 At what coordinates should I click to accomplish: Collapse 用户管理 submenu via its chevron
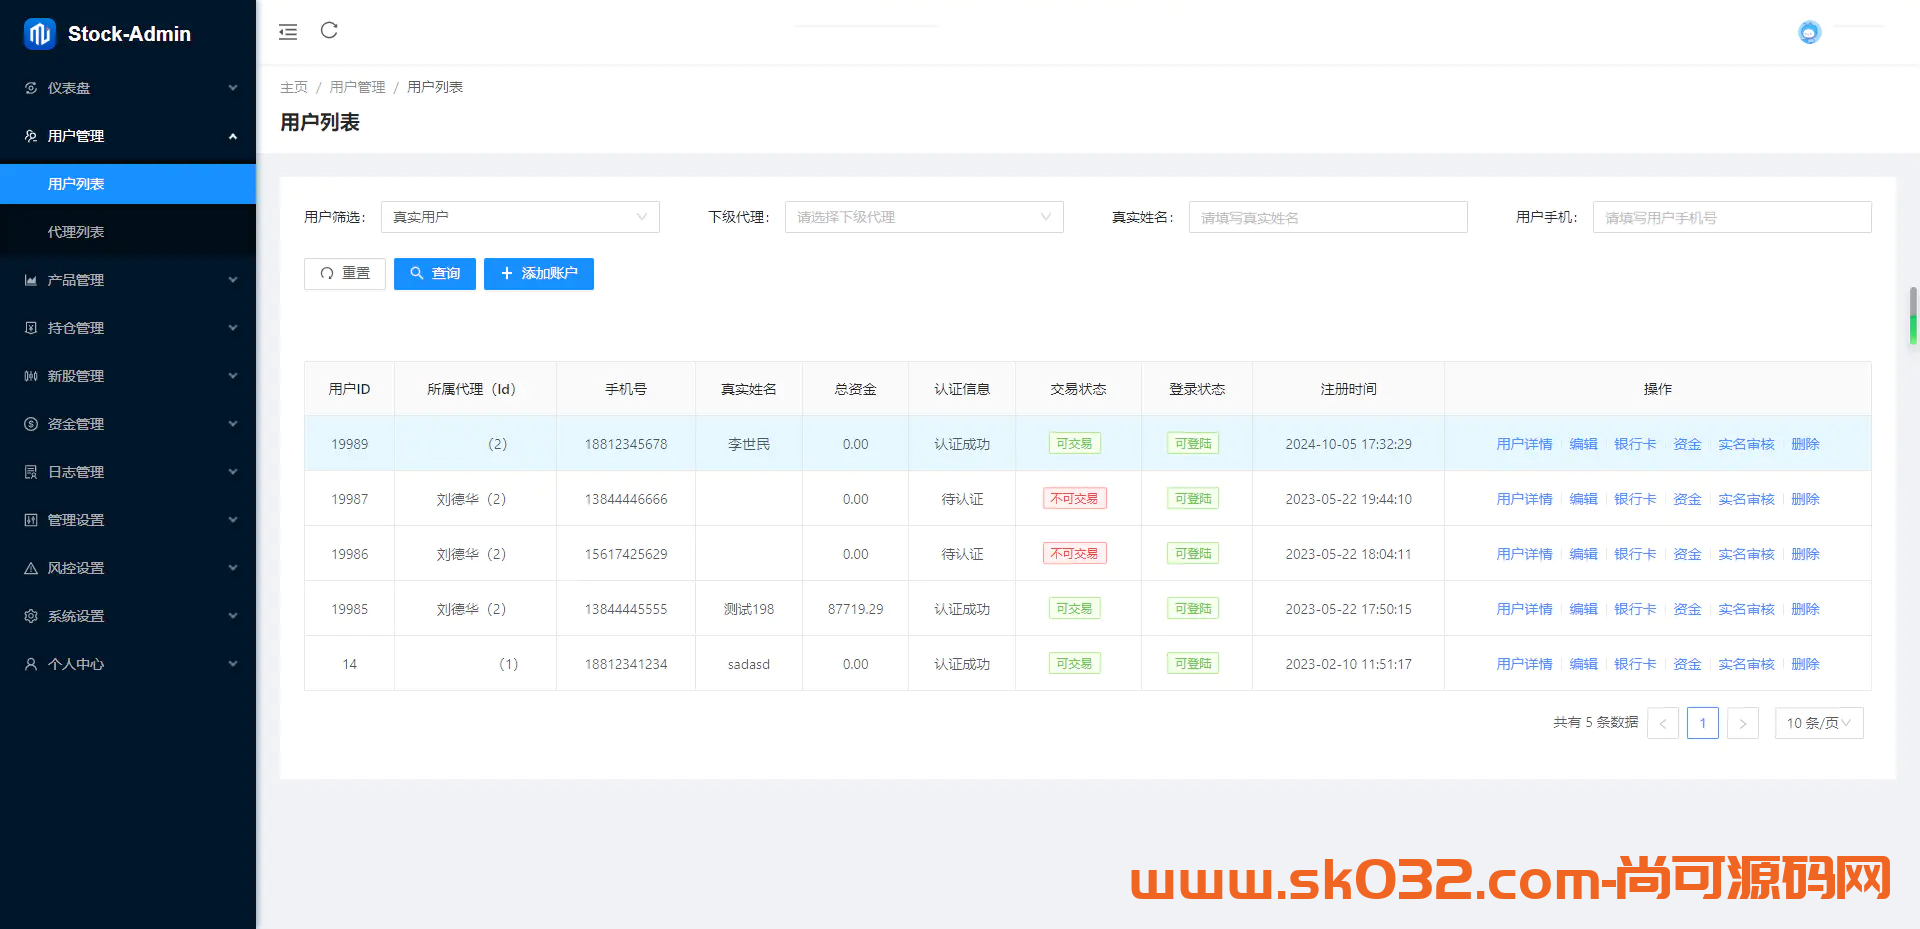233,136
